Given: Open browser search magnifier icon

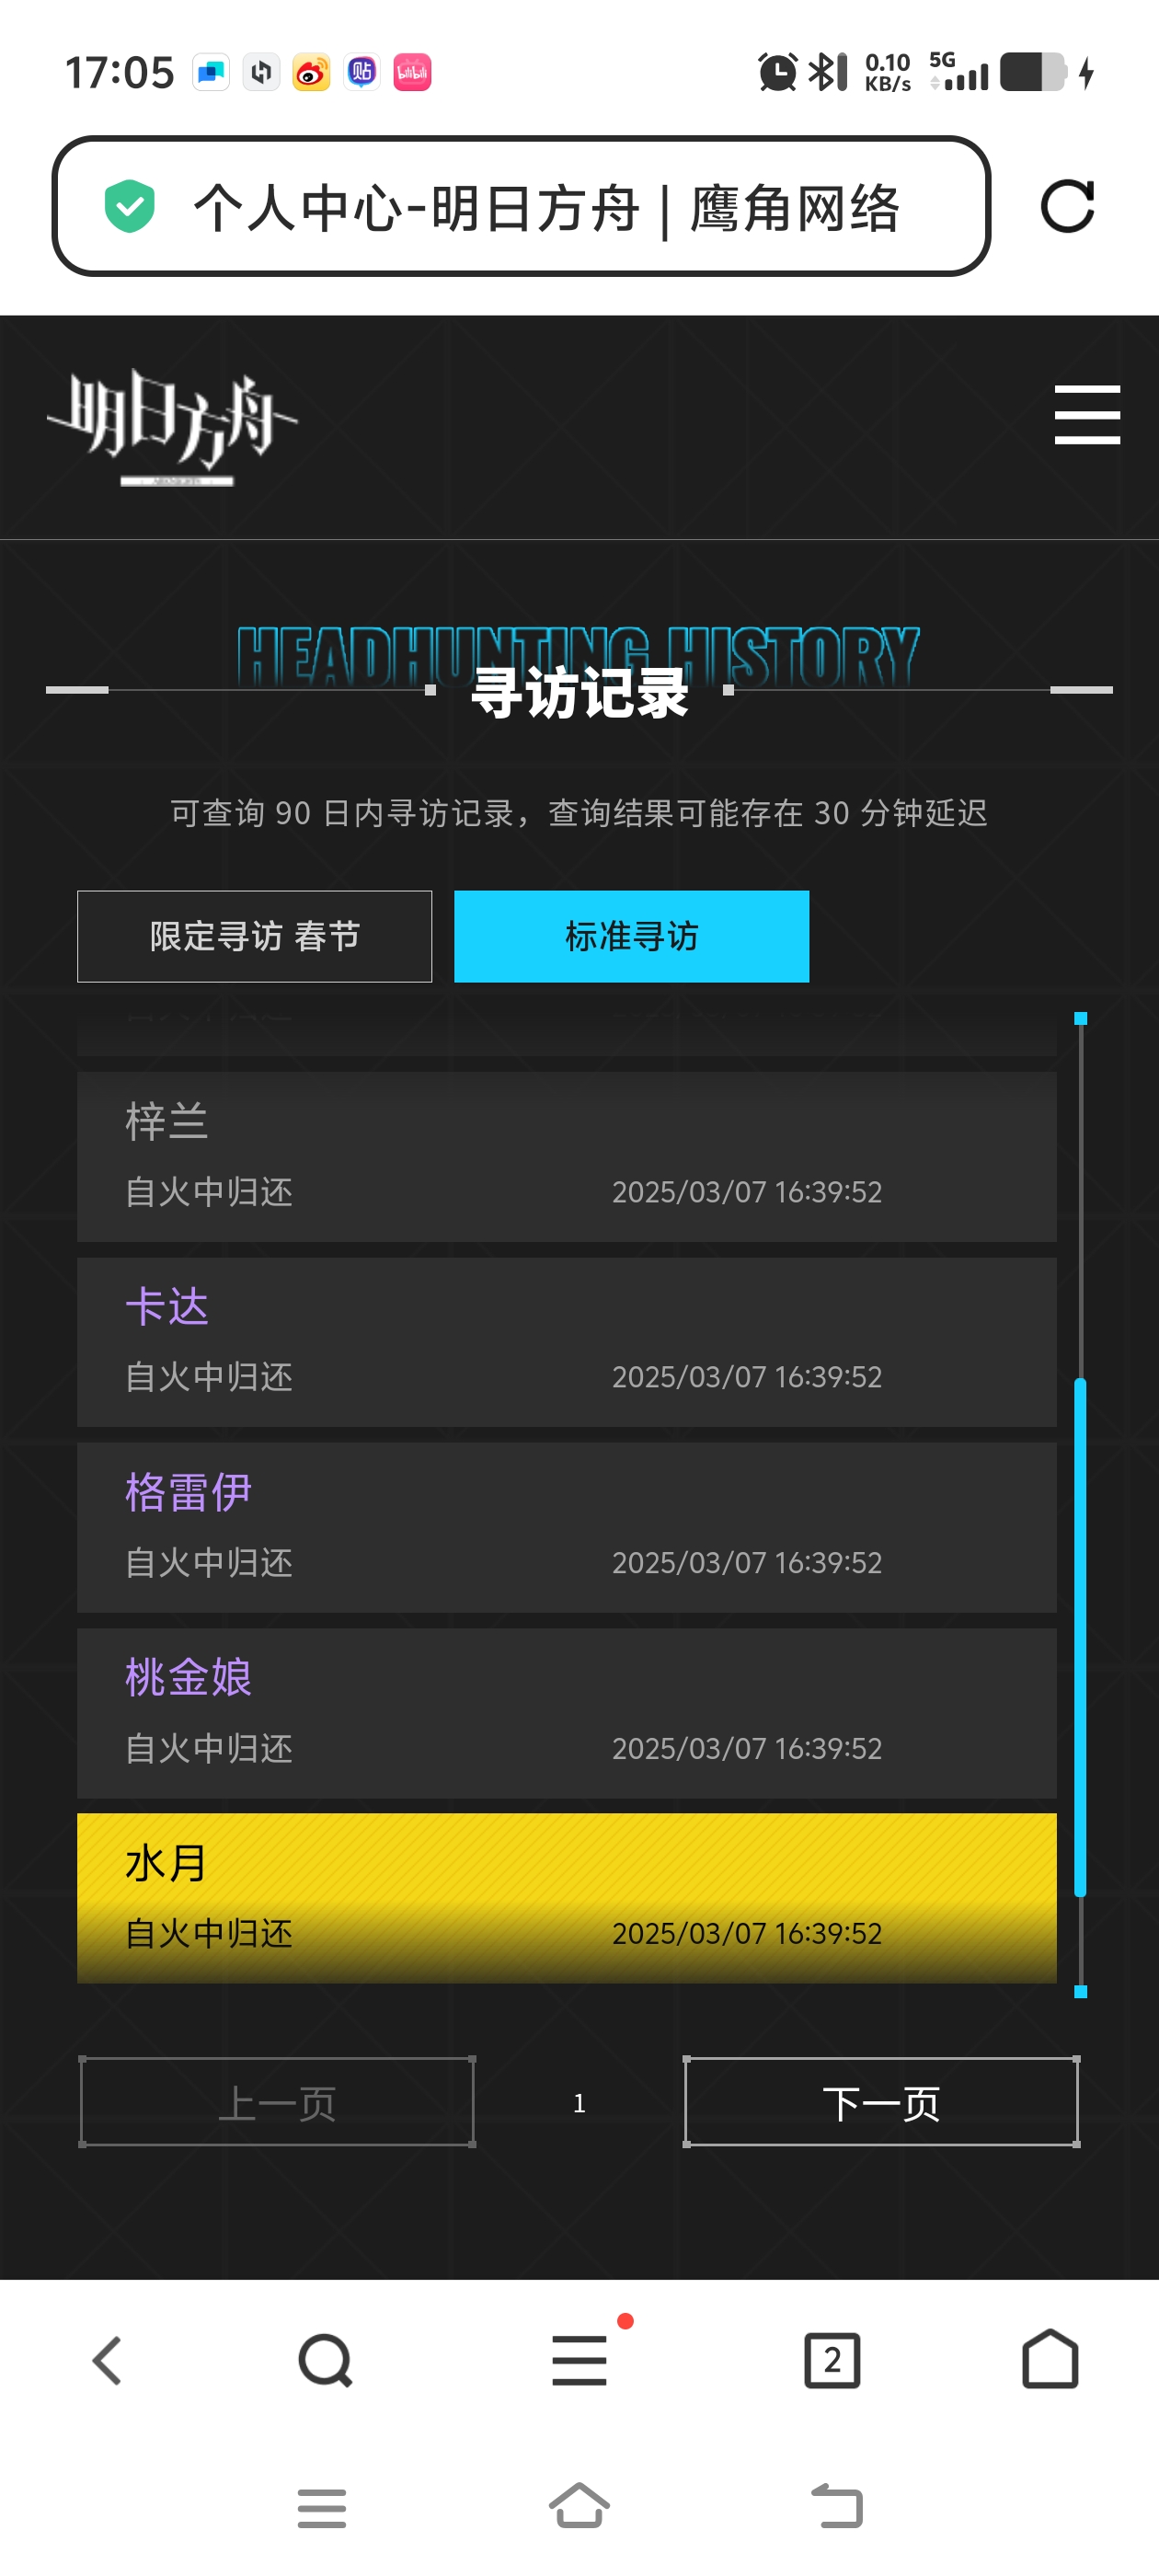Looking at the screenshot, I should 326,2361.
